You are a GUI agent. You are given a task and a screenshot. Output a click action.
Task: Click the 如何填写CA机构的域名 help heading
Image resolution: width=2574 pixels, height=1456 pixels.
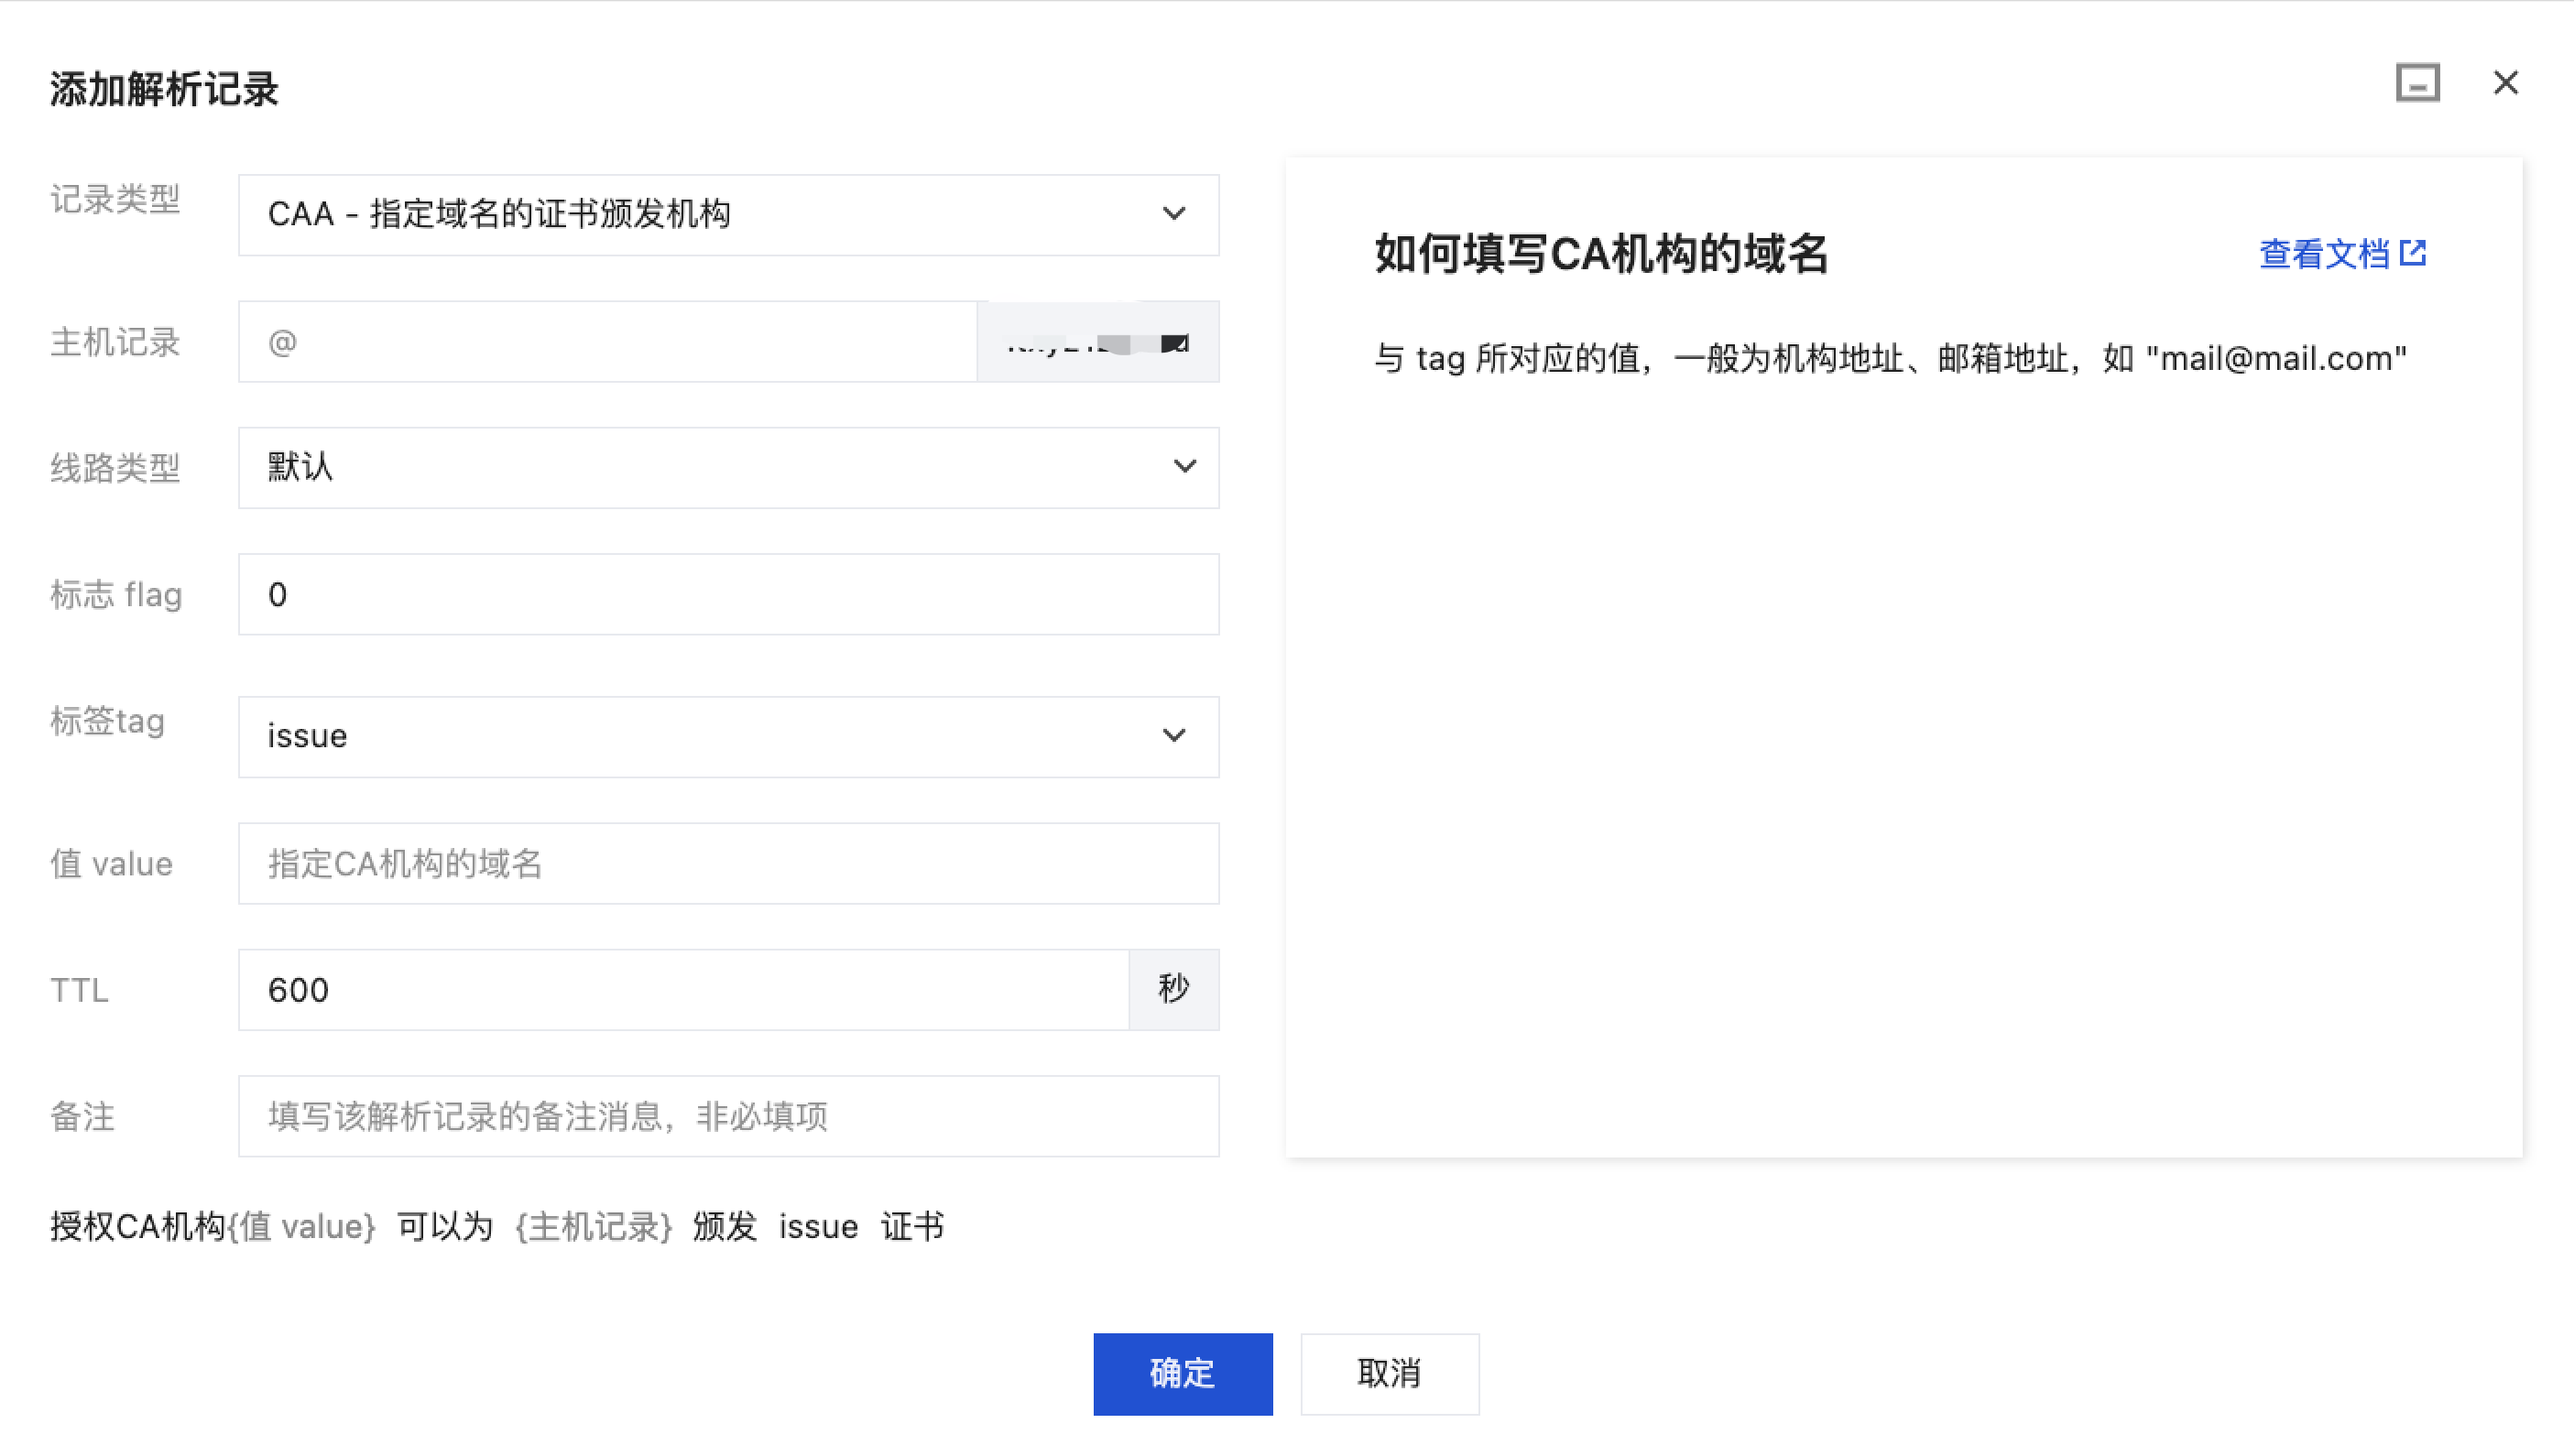point(1600,254)
